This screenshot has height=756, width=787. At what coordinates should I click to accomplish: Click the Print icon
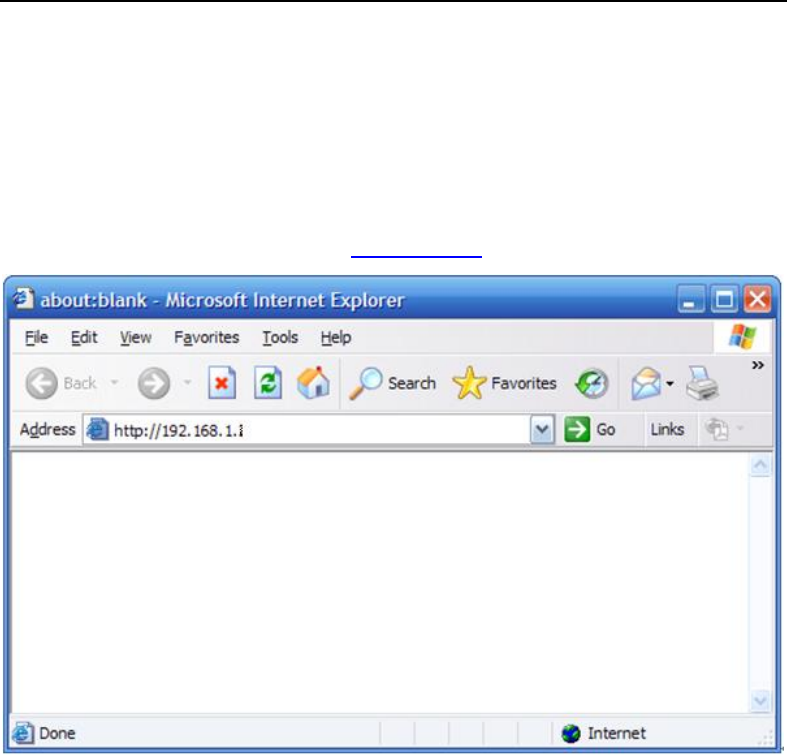tap(702, 384)
